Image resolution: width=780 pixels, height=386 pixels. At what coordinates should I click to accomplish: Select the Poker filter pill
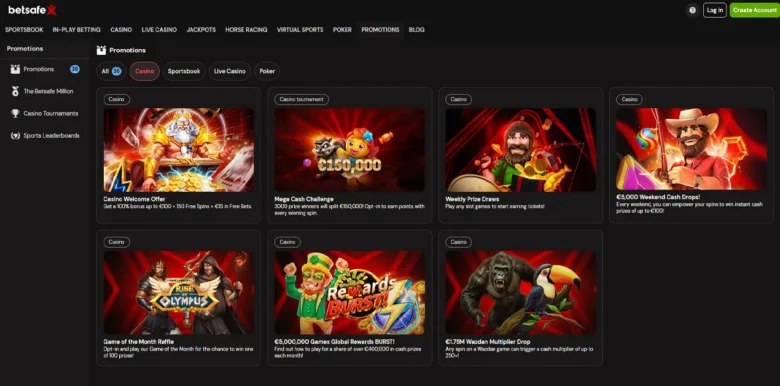[x=267, y=71]
